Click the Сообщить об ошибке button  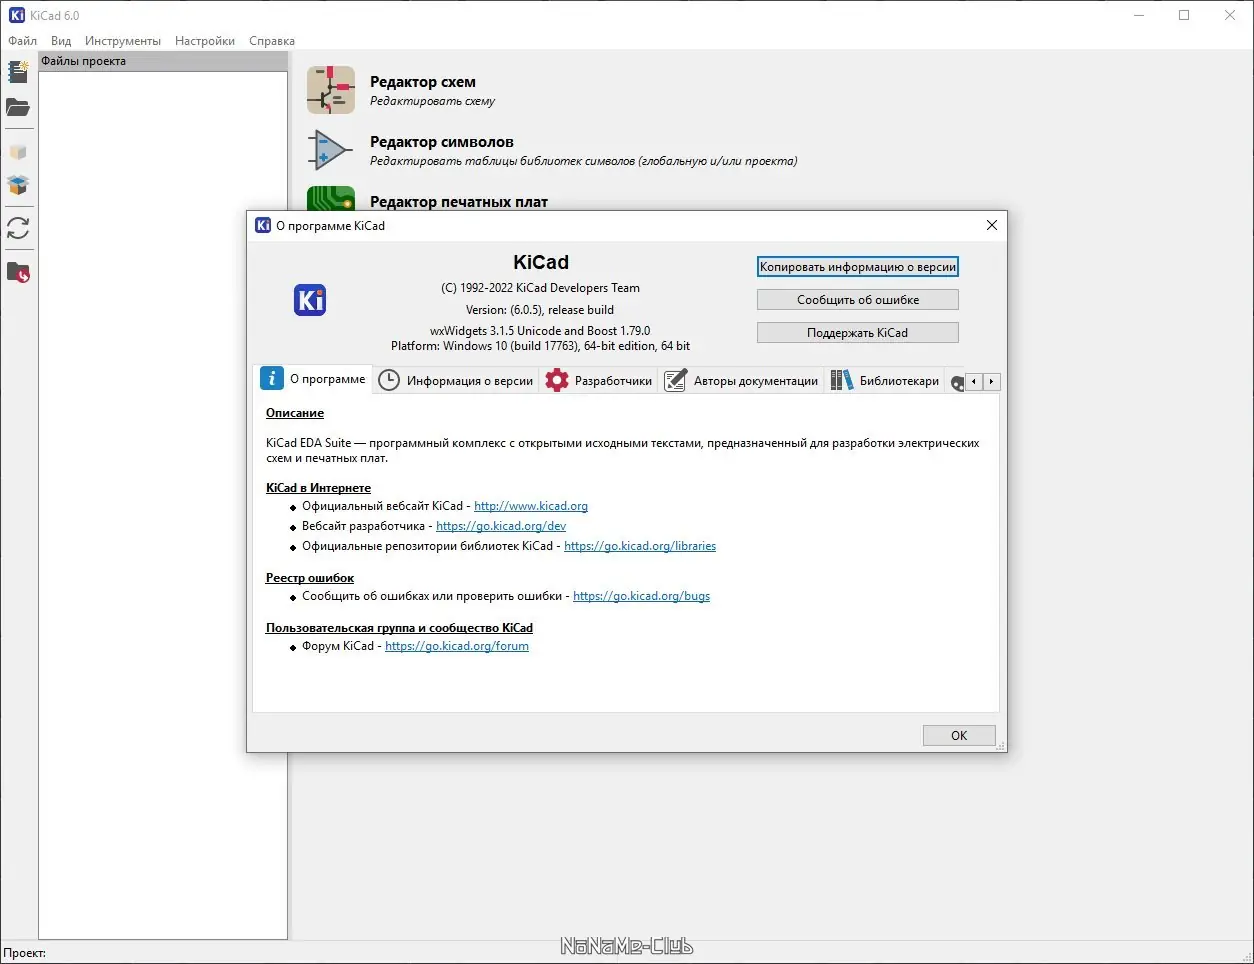pyautogui.click(x=858, y=300)
